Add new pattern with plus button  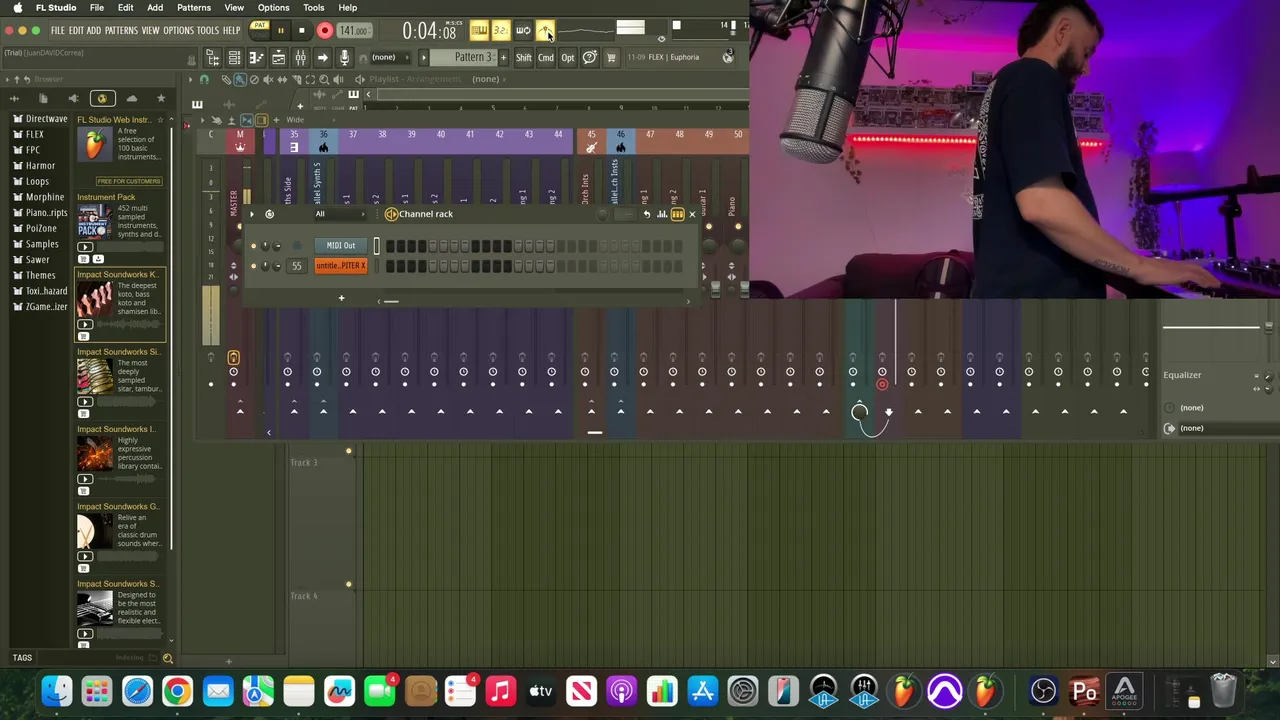click(503, 57)
